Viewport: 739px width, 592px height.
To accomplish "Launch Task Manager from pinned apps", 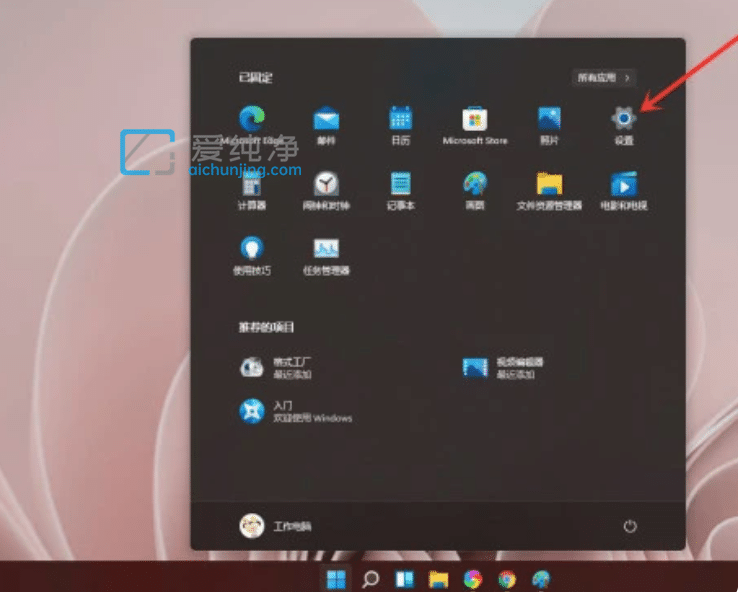I will pos(326,248).
